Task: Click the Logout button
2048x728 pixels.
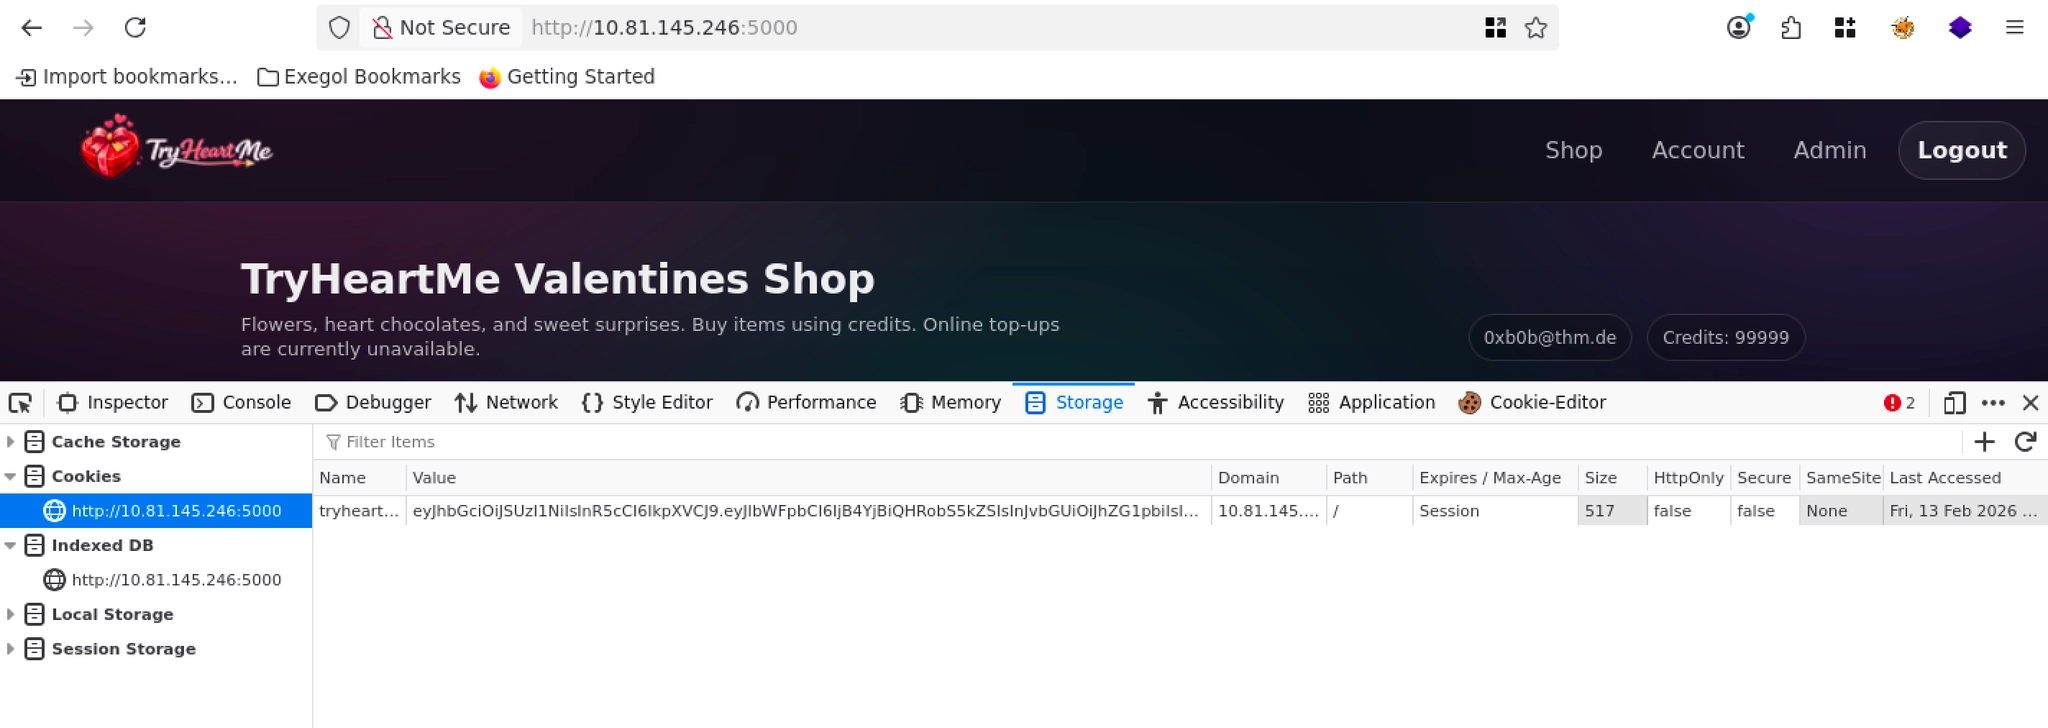Action: coord(1961,150)
